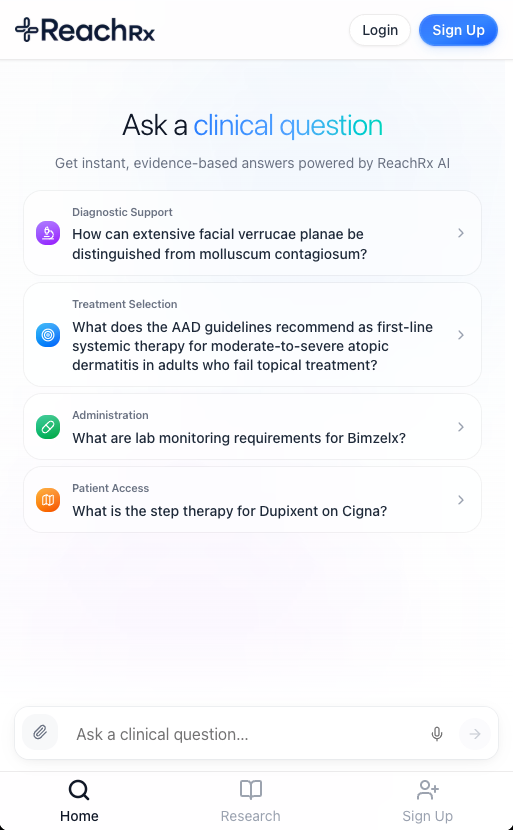Viewport: 513px width, 830px height.
Task: Click the blue target Treatment Selection icon
Action: tap(48, 335)
